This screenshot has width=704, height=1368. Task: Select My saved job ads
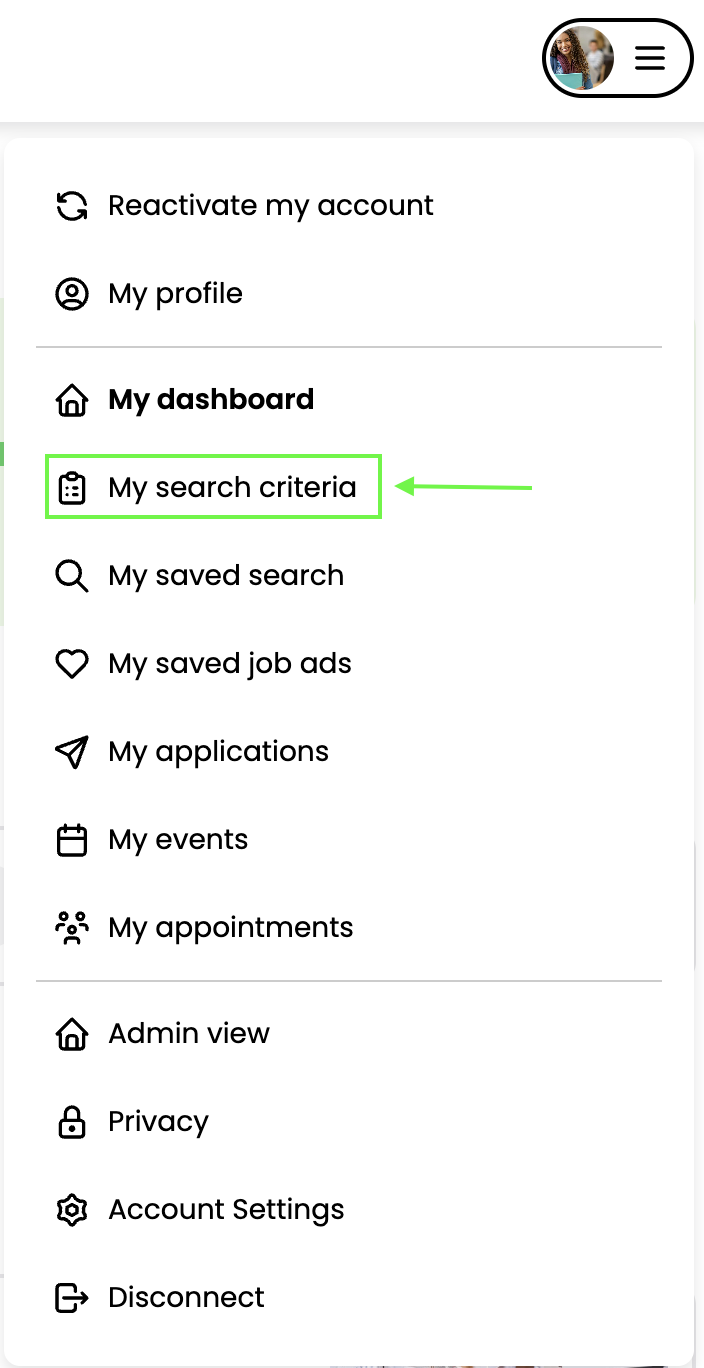(230, 664)
